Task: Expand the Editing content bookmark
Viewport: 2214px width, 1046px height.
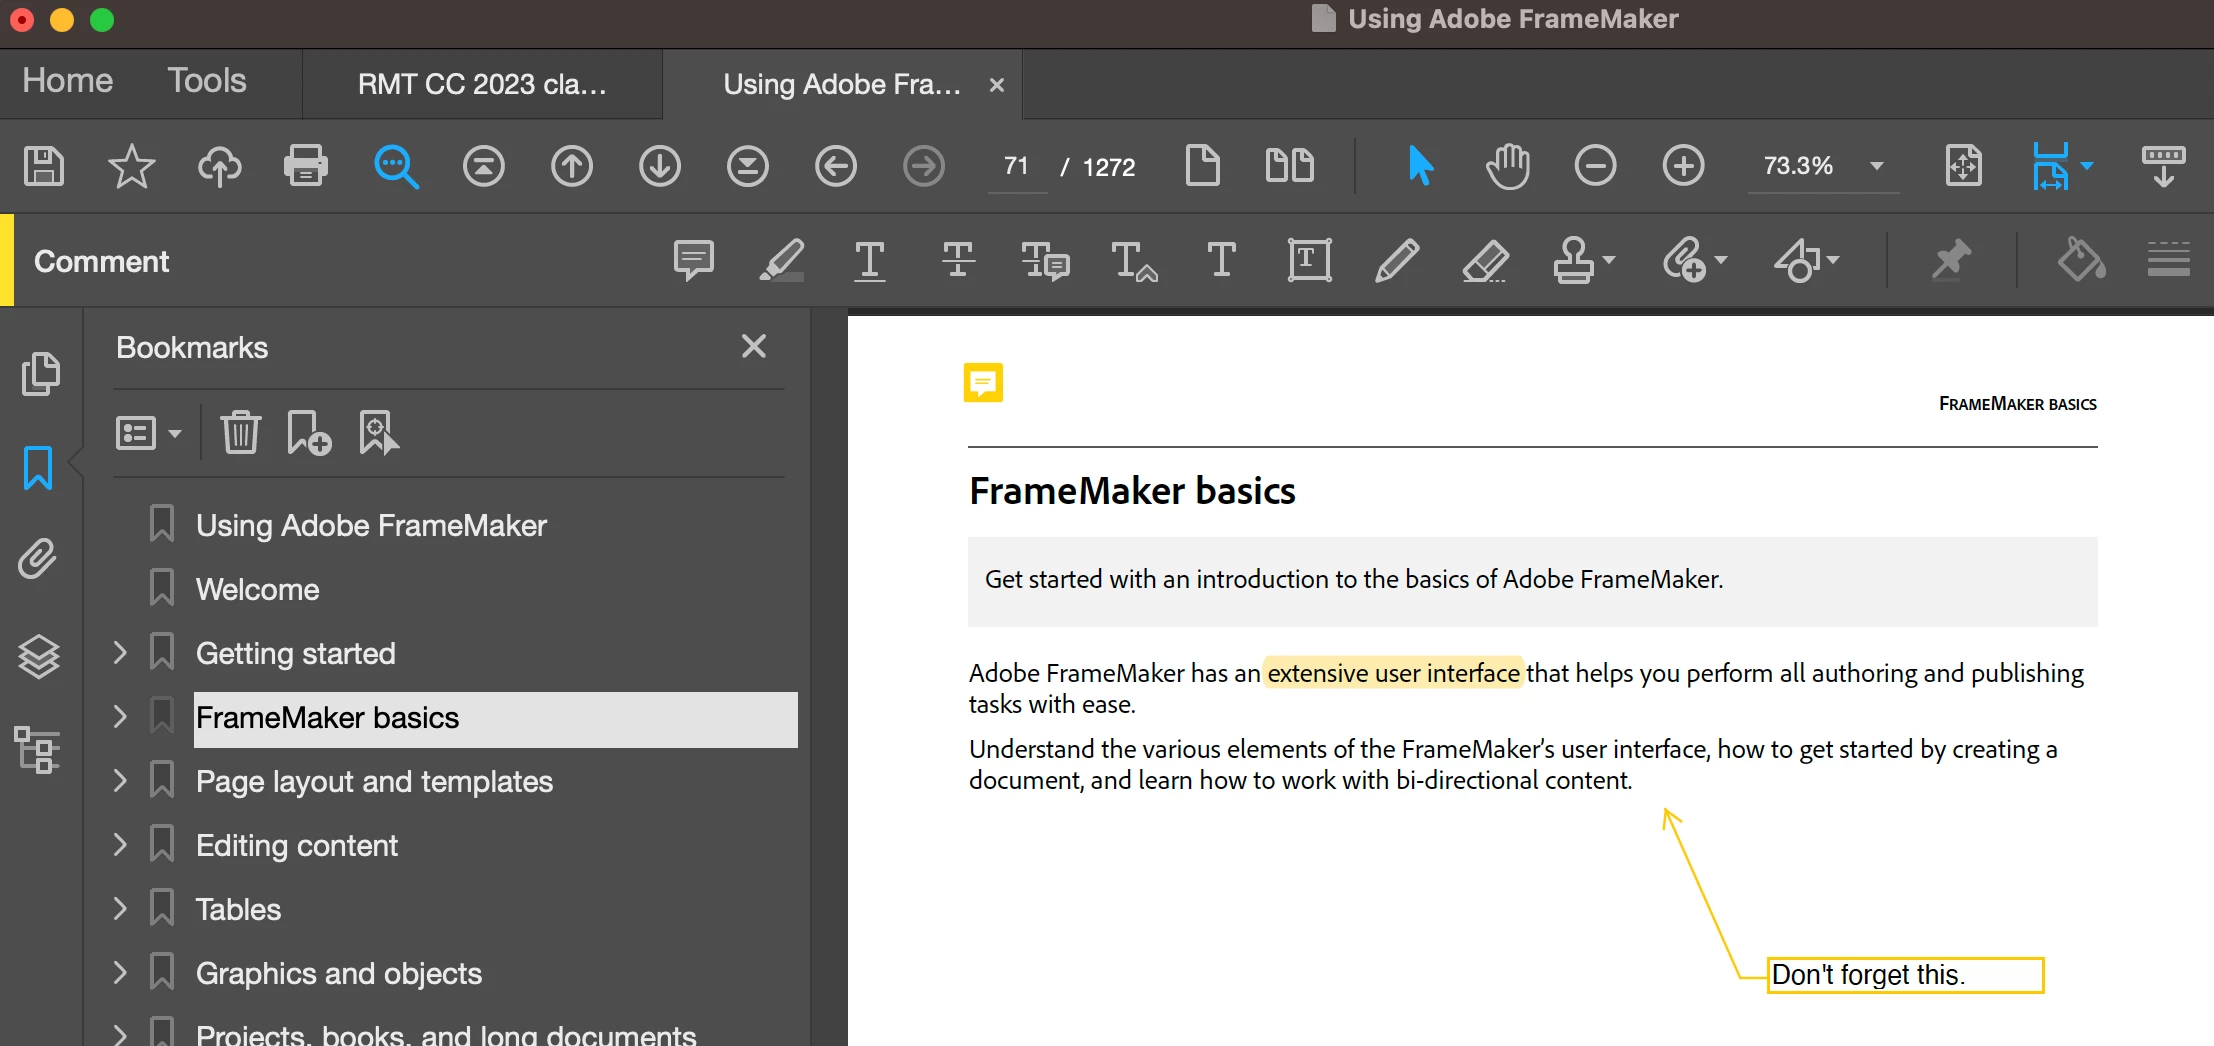Action: [120, 845]
